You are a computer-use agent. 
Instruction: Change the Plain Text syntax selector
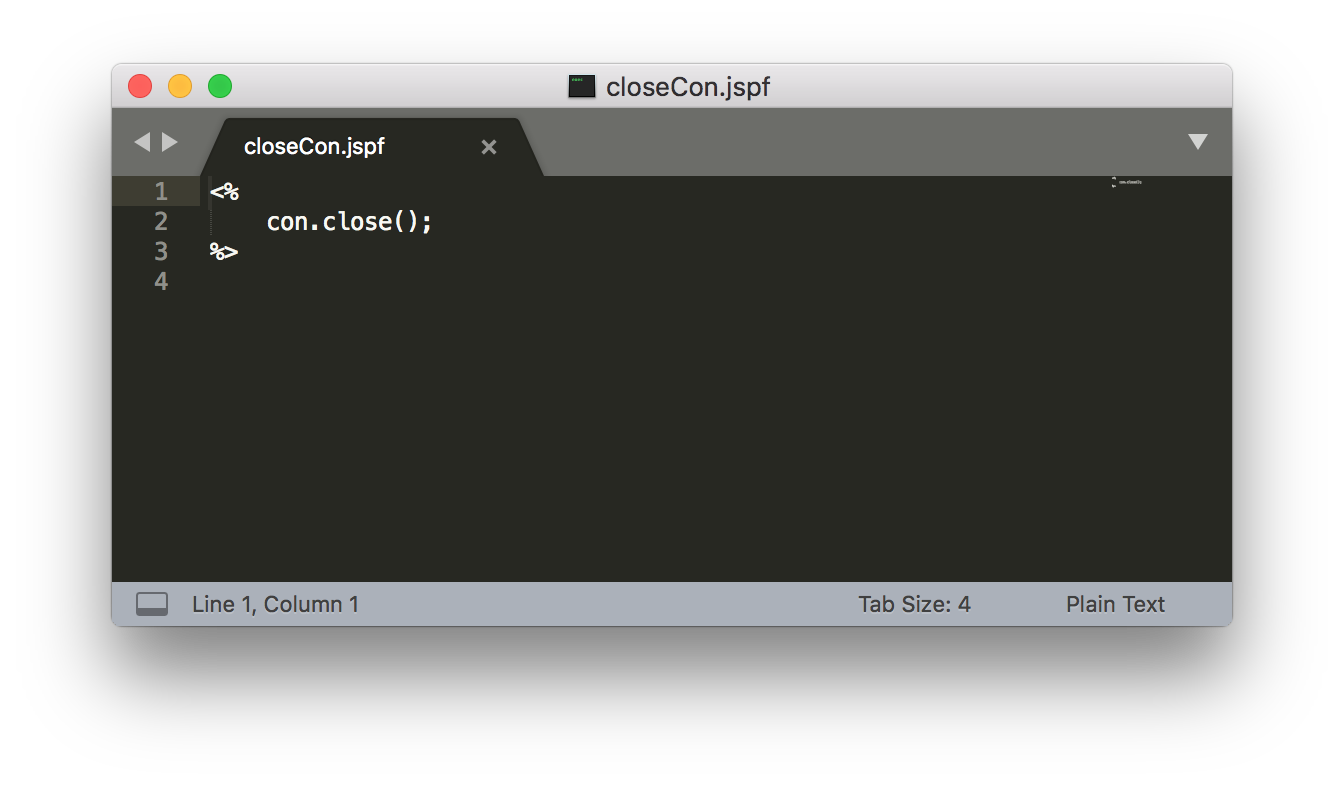tap(1115, 604)
